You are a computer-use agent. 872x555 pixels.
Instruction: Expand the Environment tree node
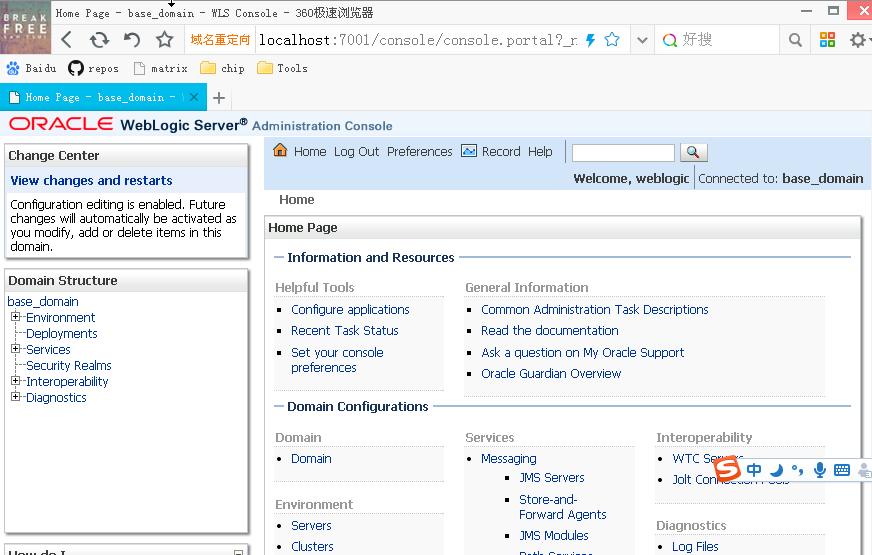(x=16, y=317)
